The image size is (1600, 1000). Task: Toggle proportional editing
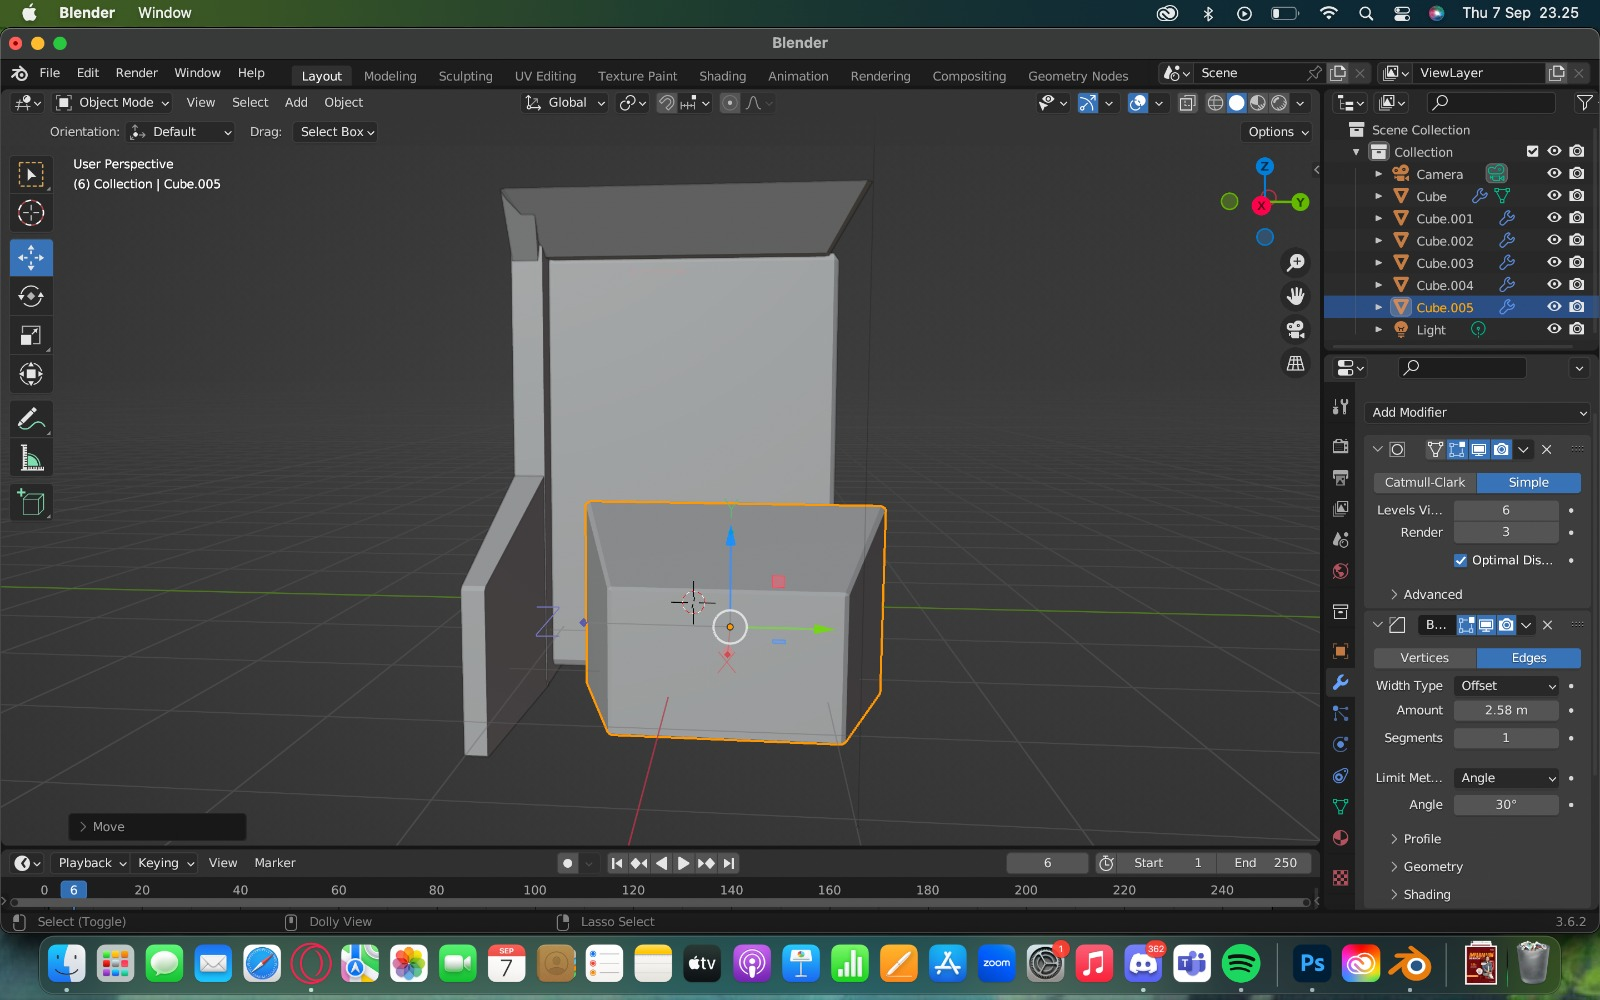pyautogui.click(x=730, y=103)
